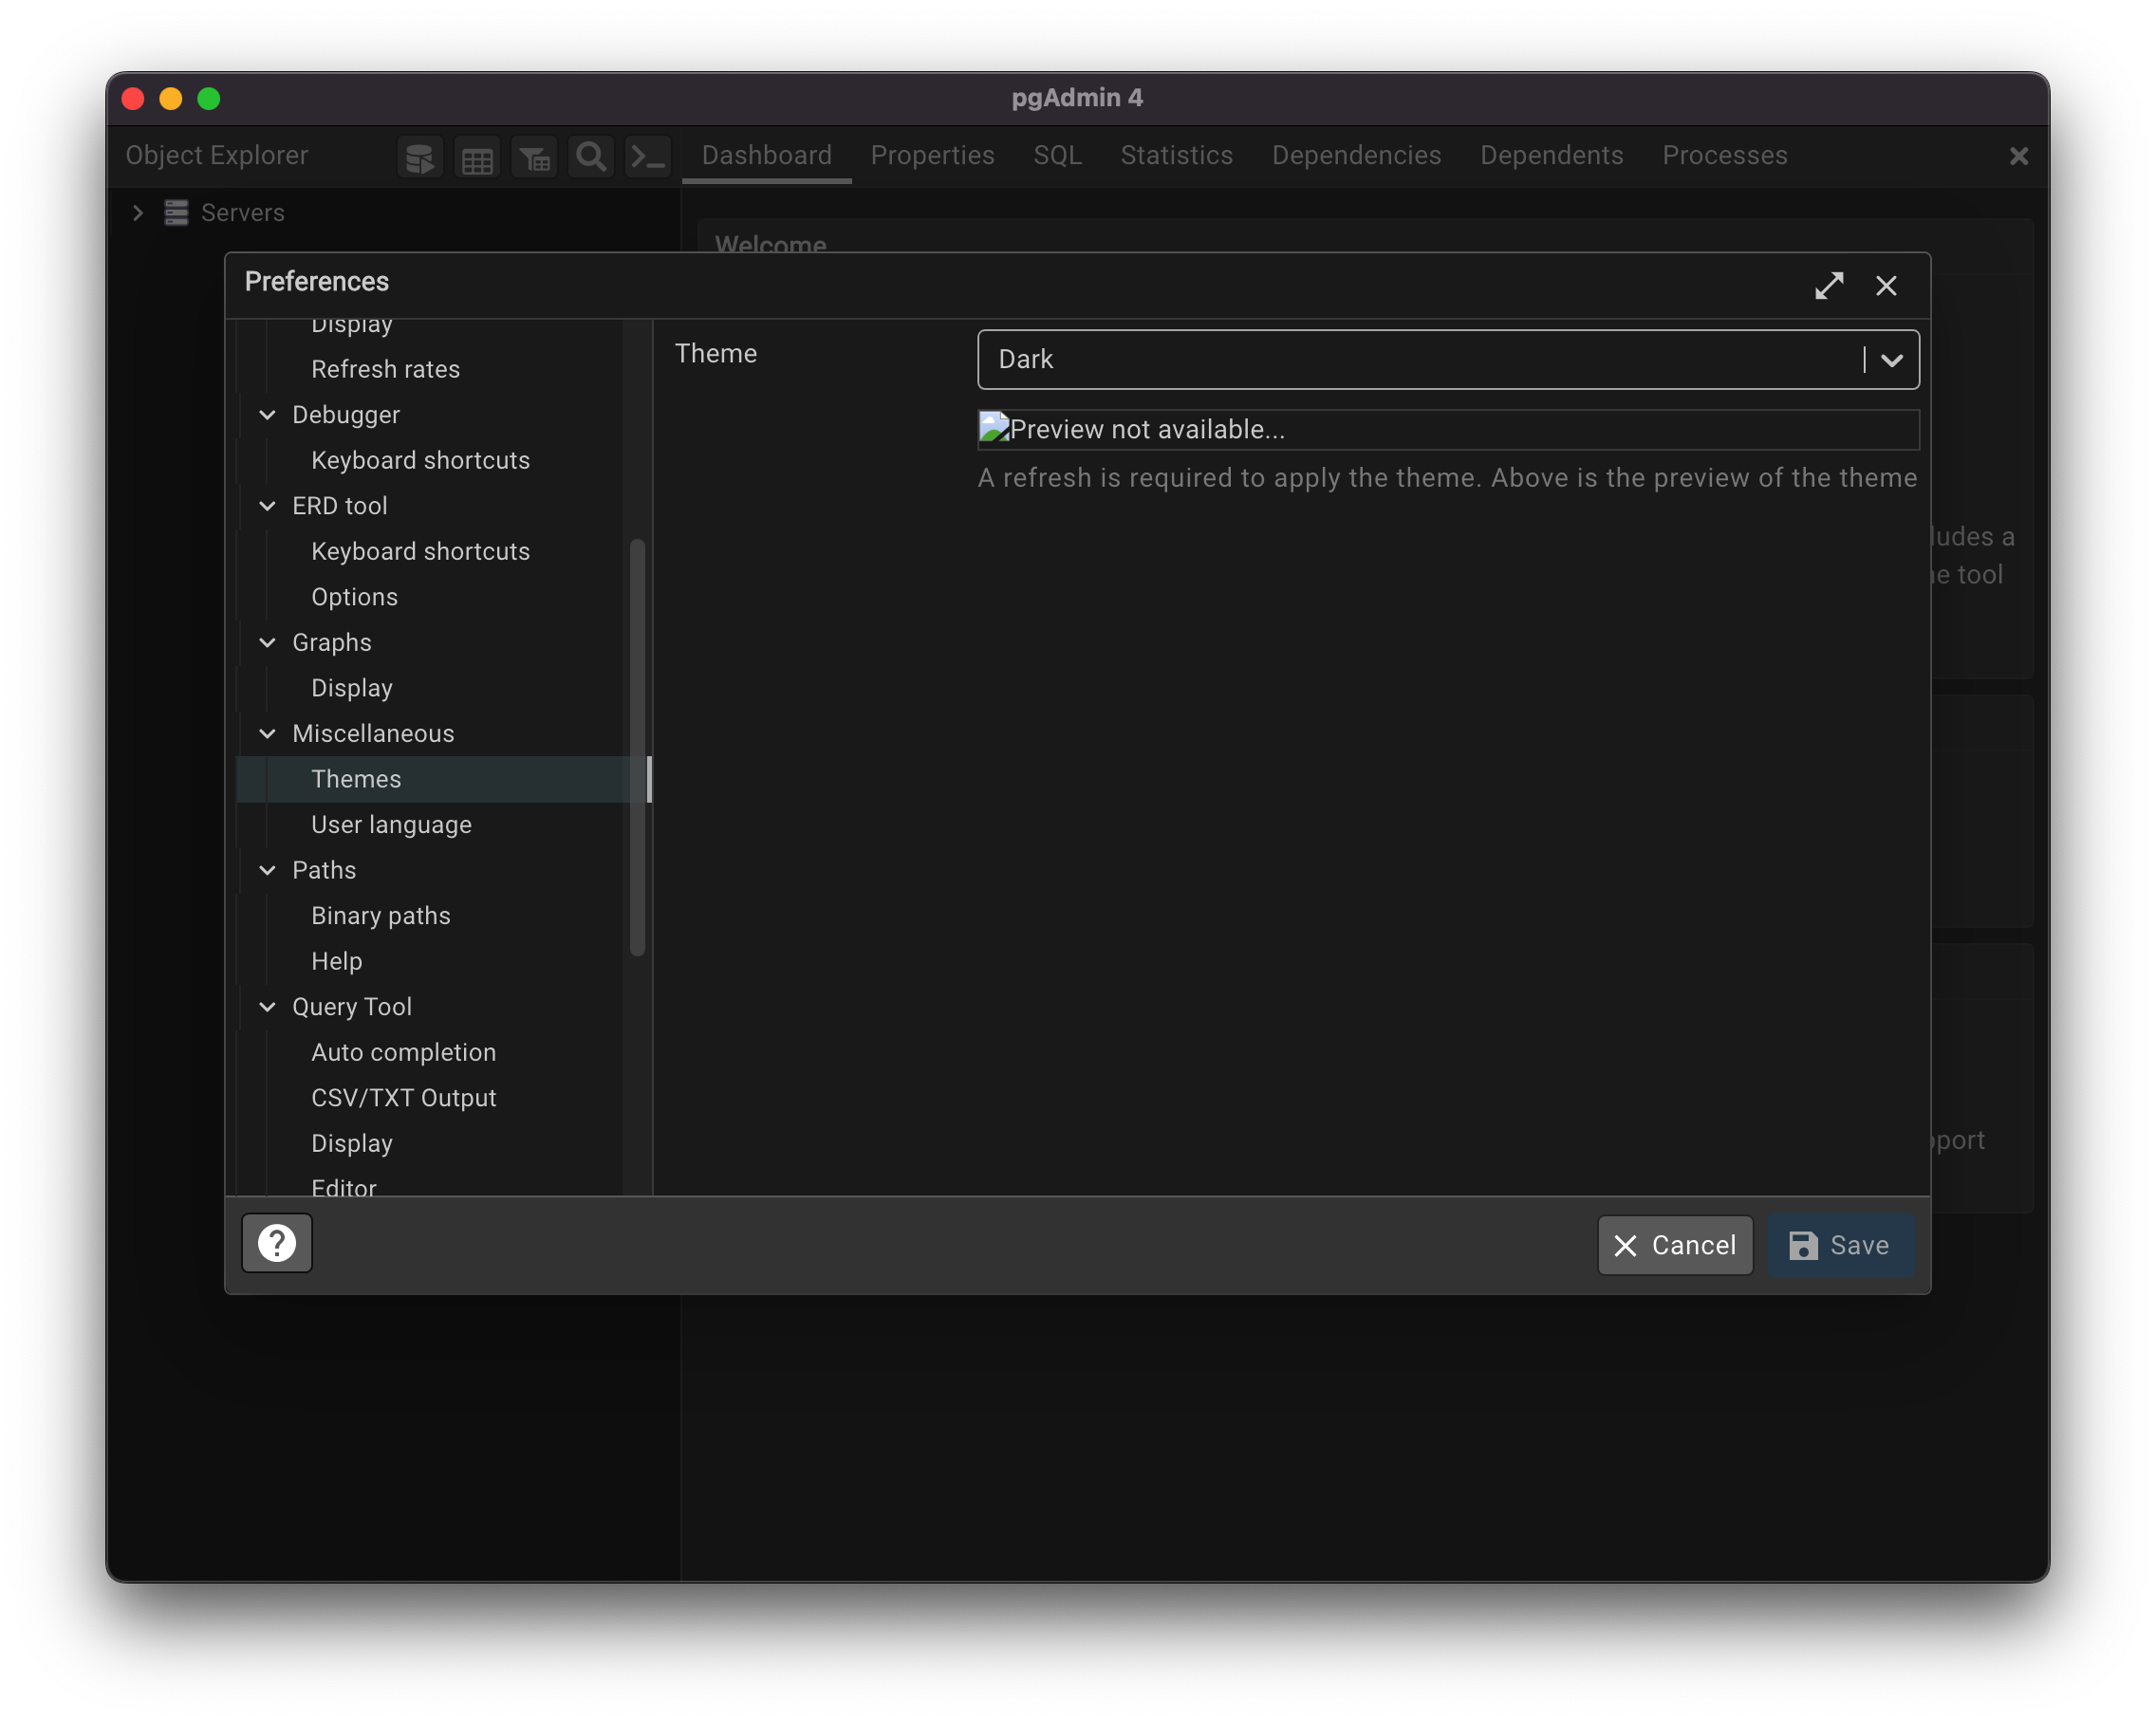
Task: Click the Cancel button
Action: click(1674, 1245)
